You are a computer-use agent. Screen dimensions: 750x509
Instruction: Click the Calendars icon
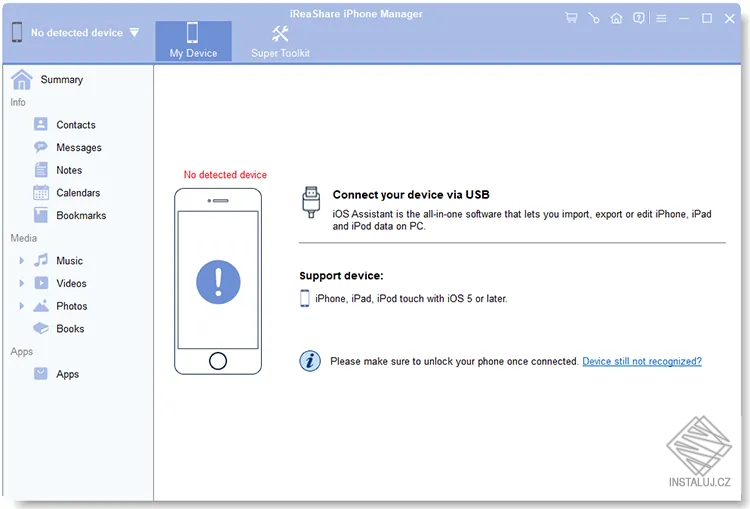pos(41,192)
